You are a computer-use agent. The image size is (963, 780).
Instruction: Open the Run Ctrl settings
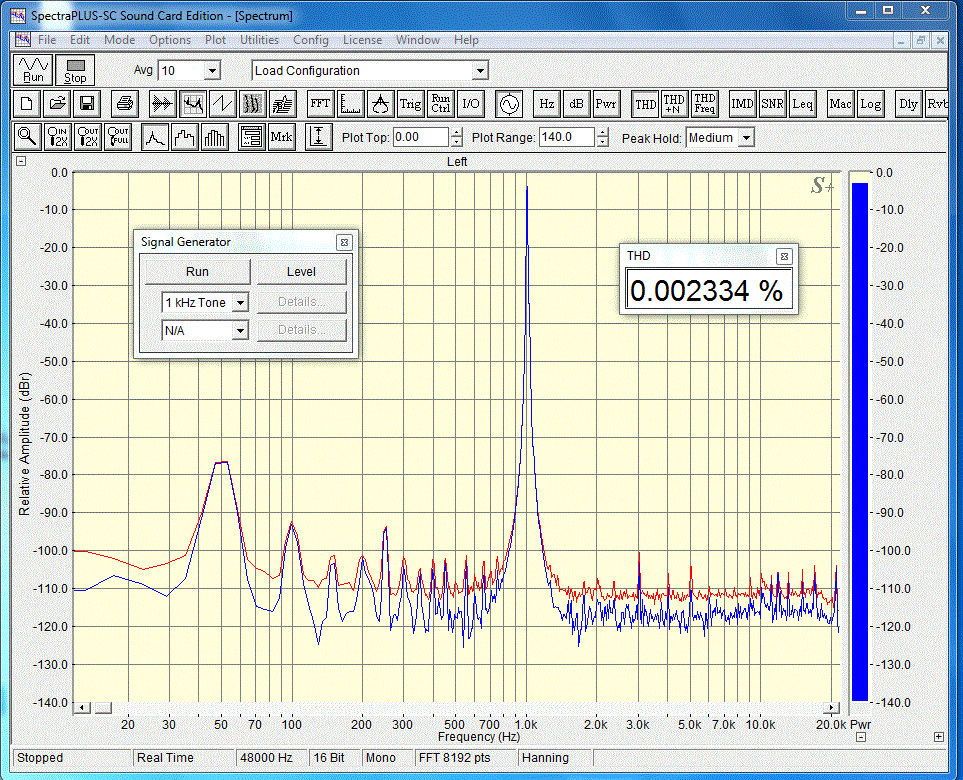click(440, 104)
